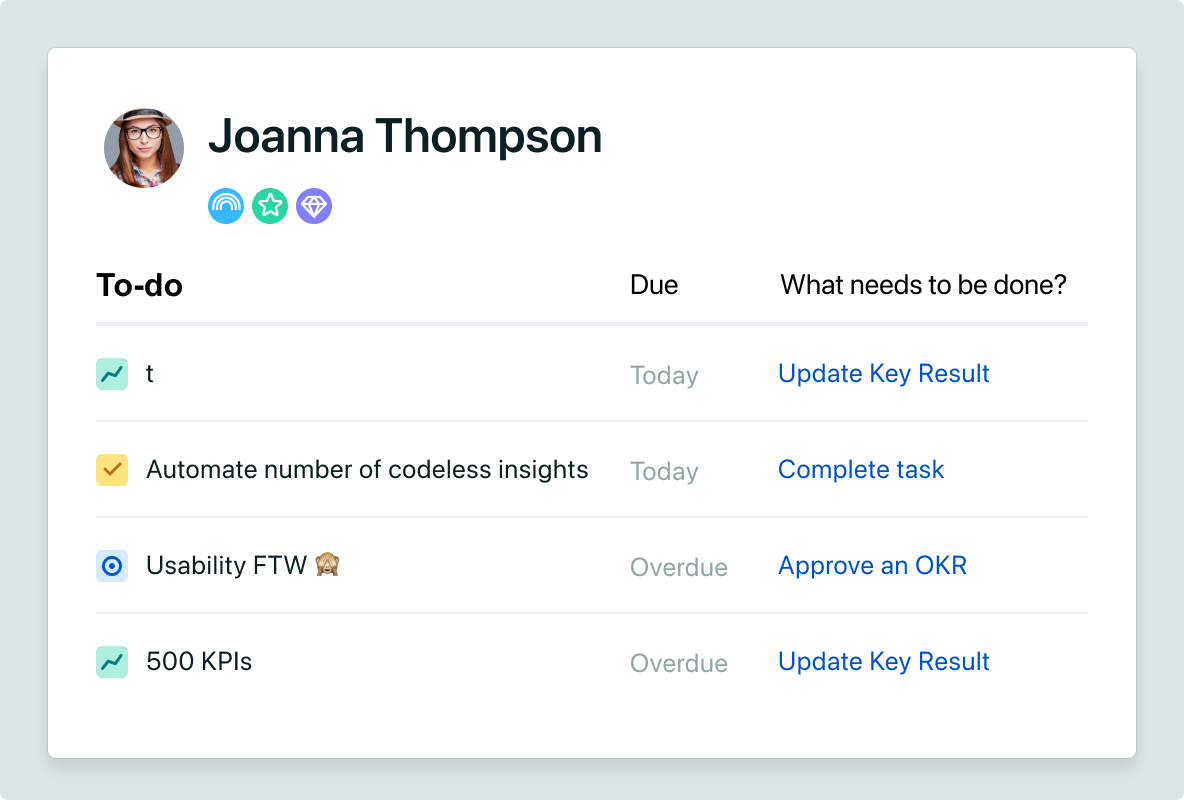1184x800 pixels.
Task: Click the key result icon beside "t"
Action: [x=112, y=374]
